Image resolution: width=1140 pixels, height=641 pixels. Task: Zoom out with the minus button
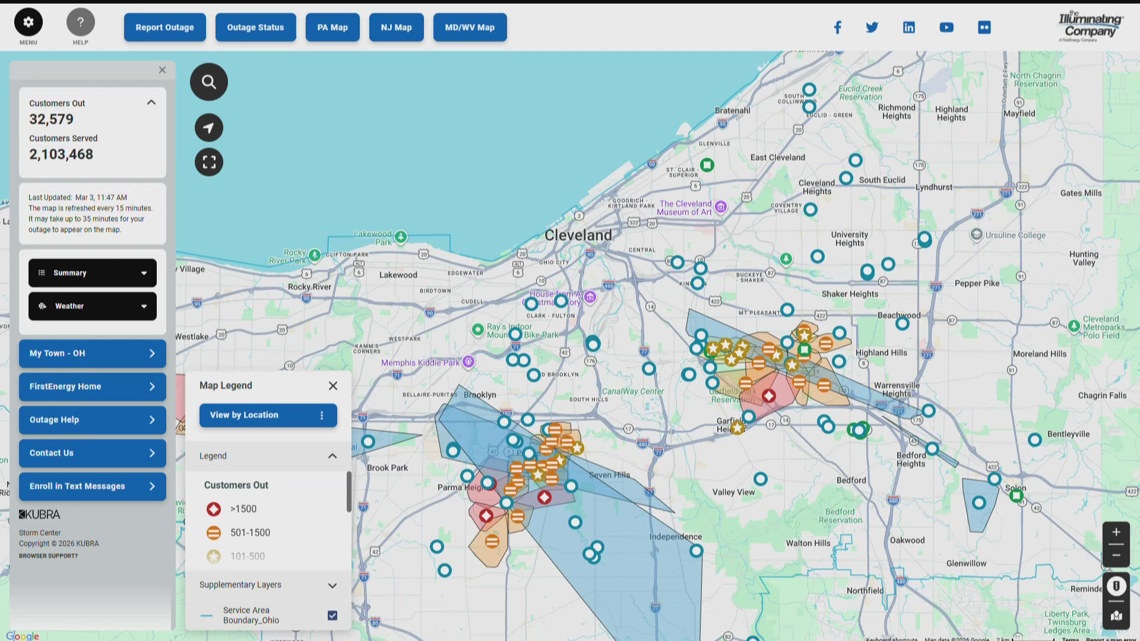coord(1116,555)
